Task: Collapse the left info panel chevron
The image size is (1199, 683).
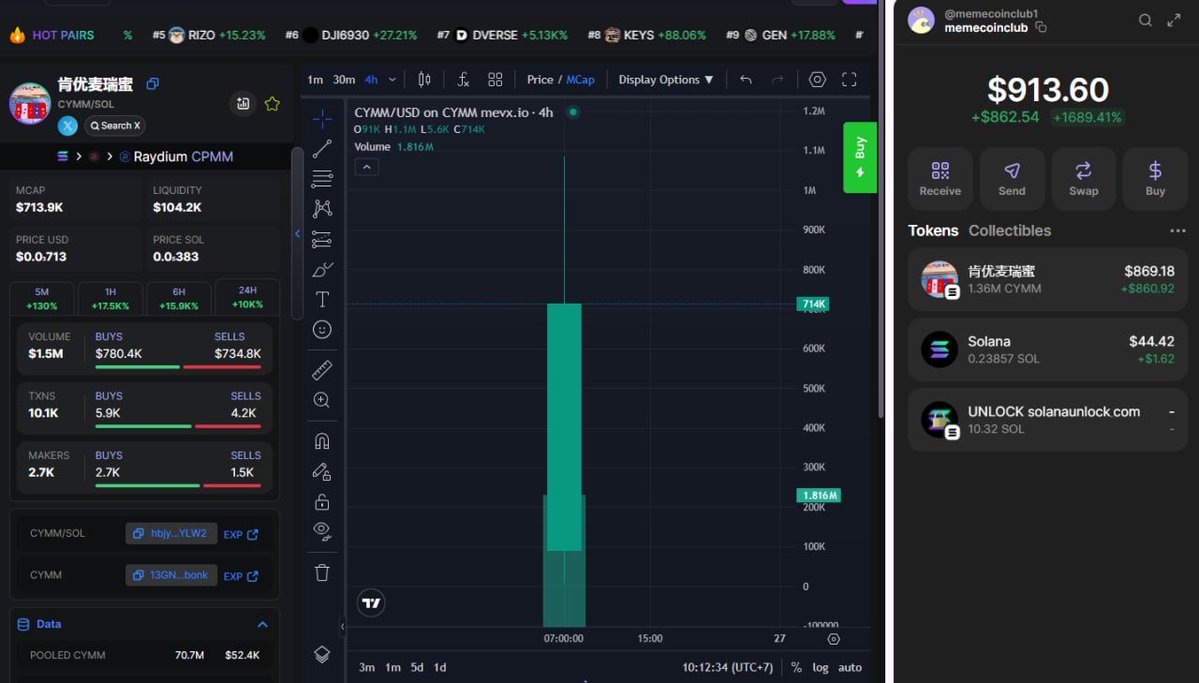Action: coord(297,234)
